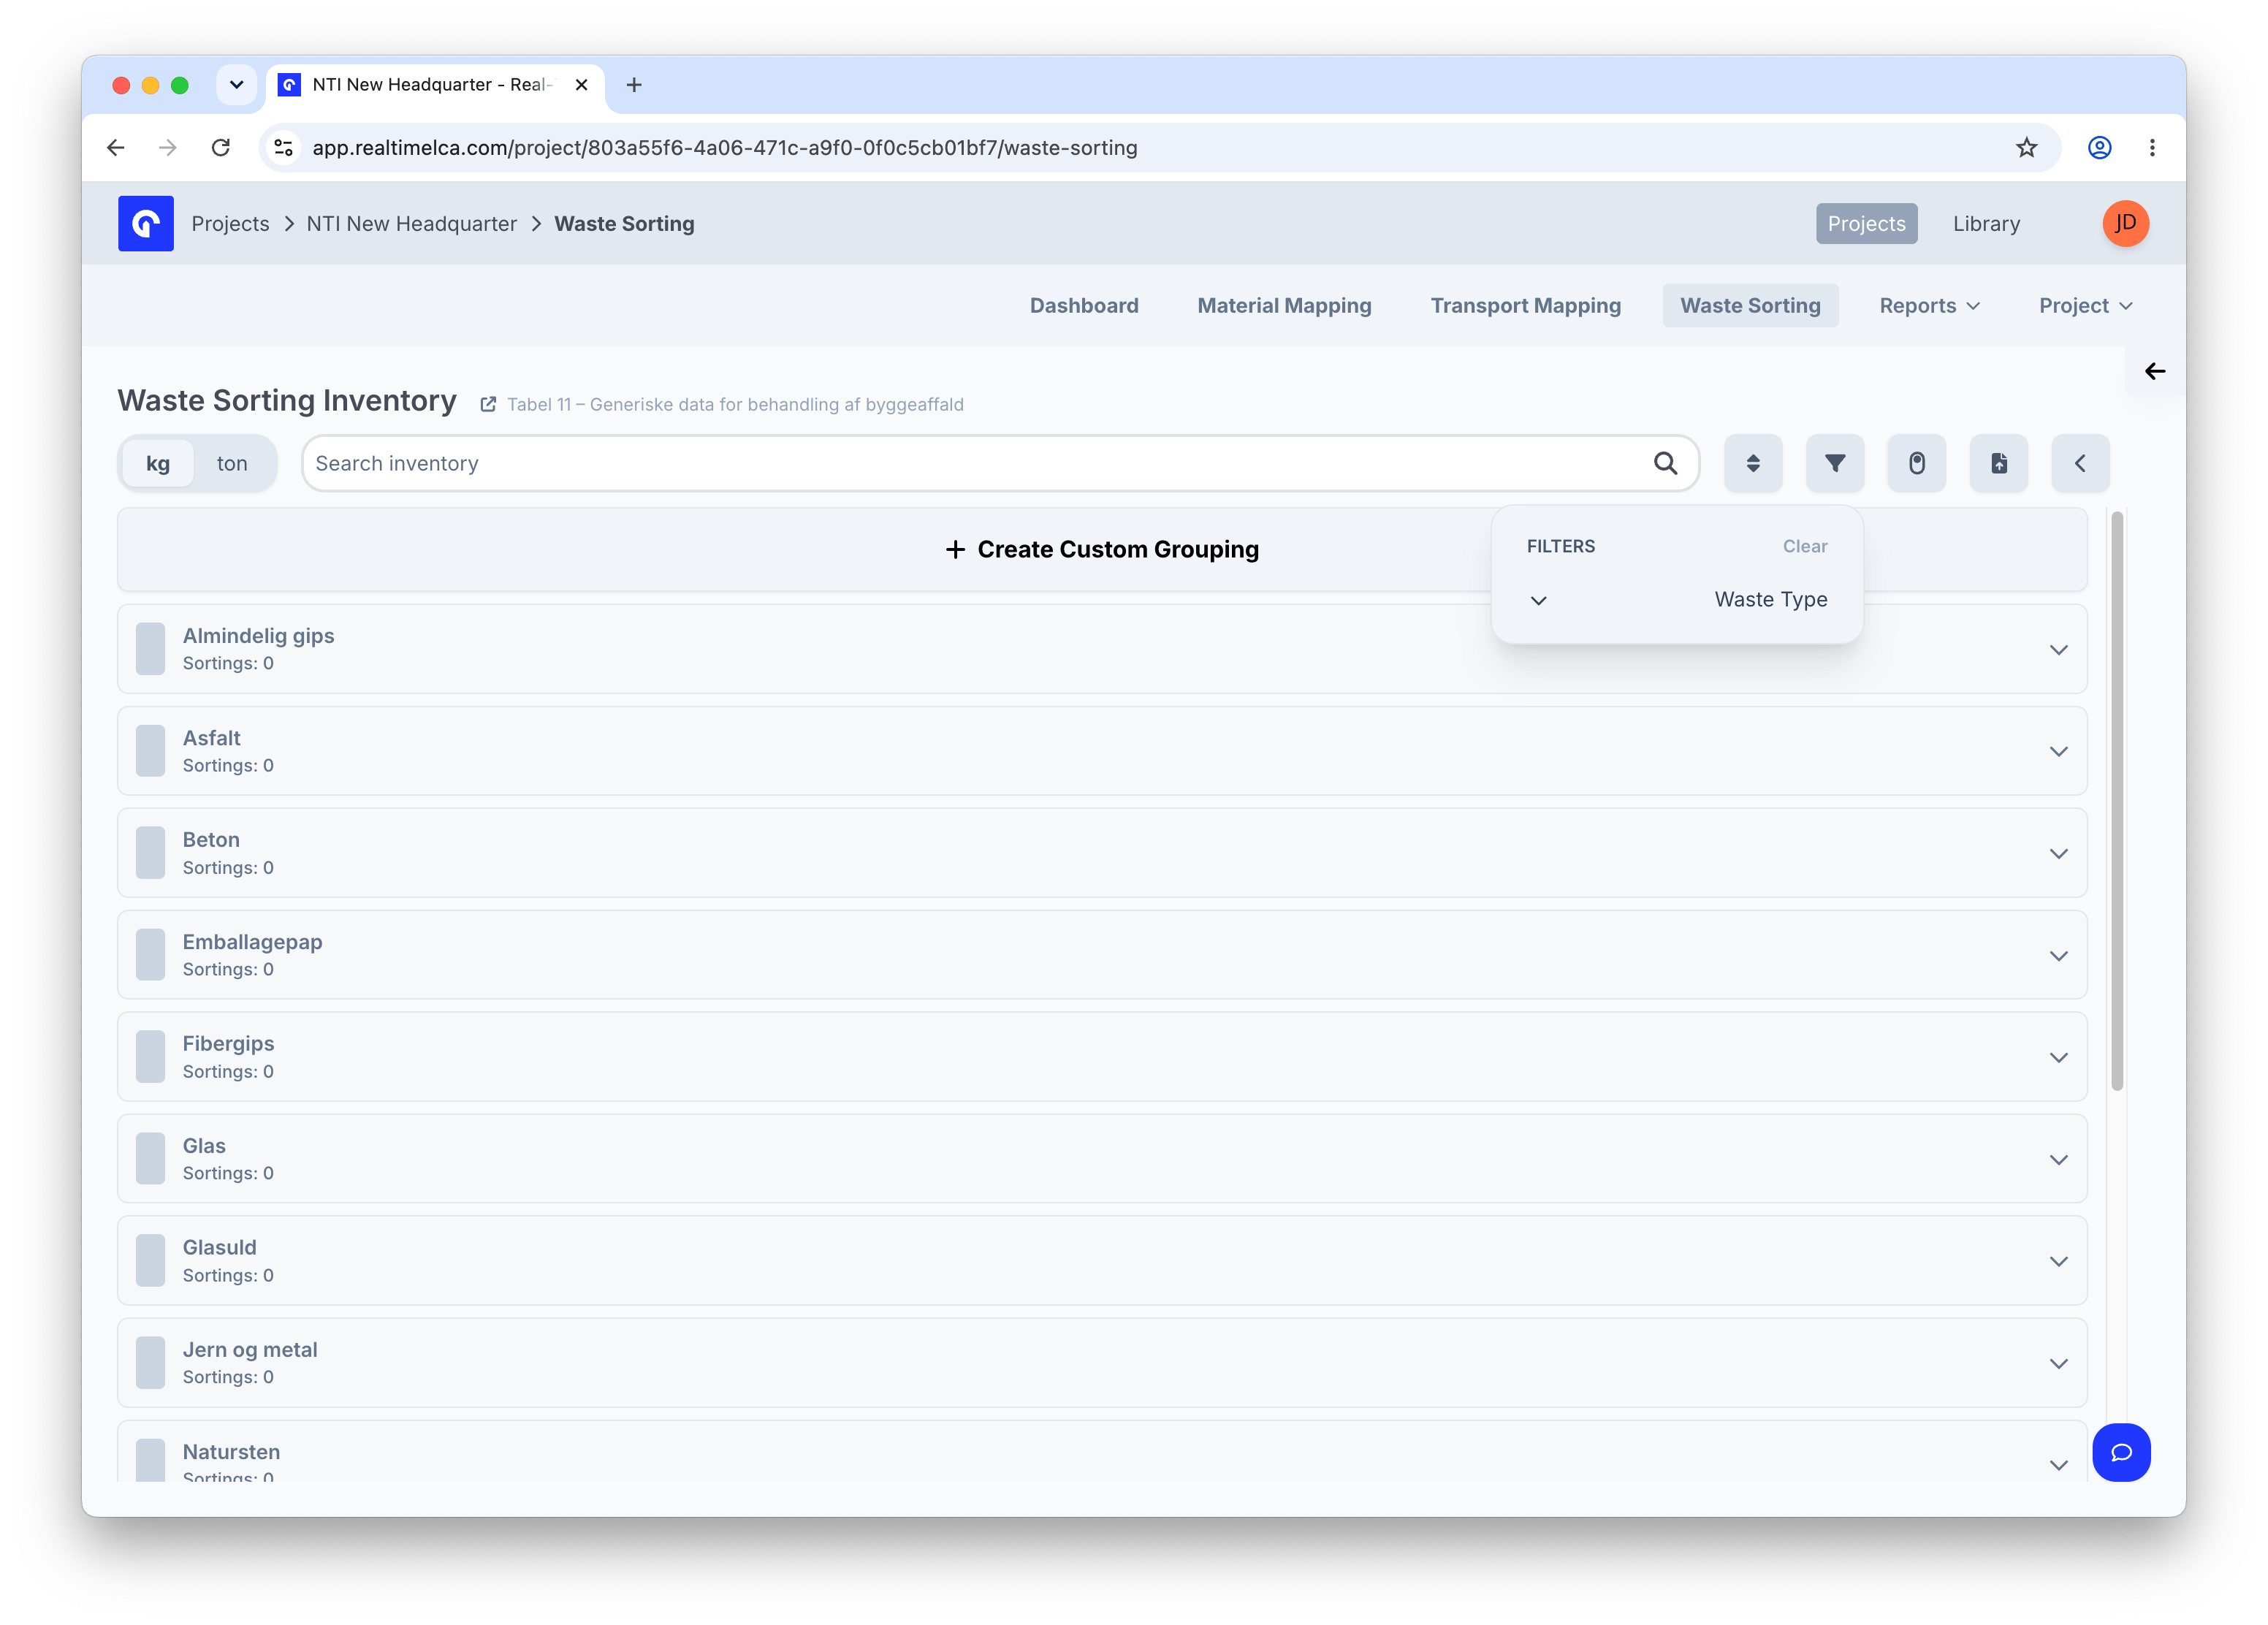
Task: Expand the Waste Type filter
Action: 1677,600
